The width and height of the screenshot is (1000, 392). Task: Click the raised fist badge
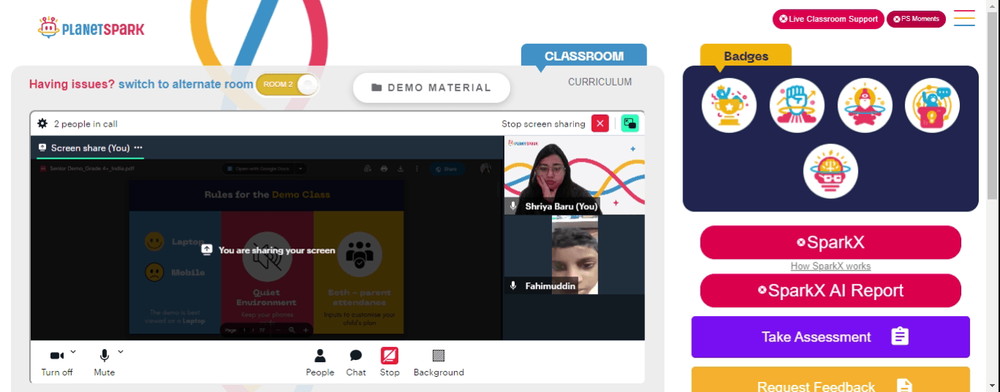[797, 105]
